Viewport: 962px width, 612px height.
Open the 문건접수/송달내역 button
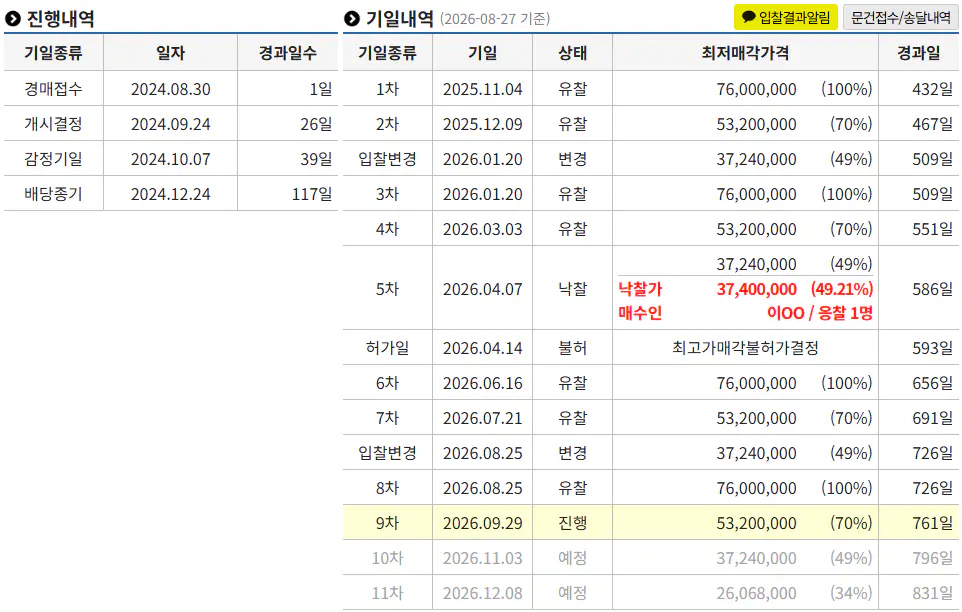click(901, 17)
